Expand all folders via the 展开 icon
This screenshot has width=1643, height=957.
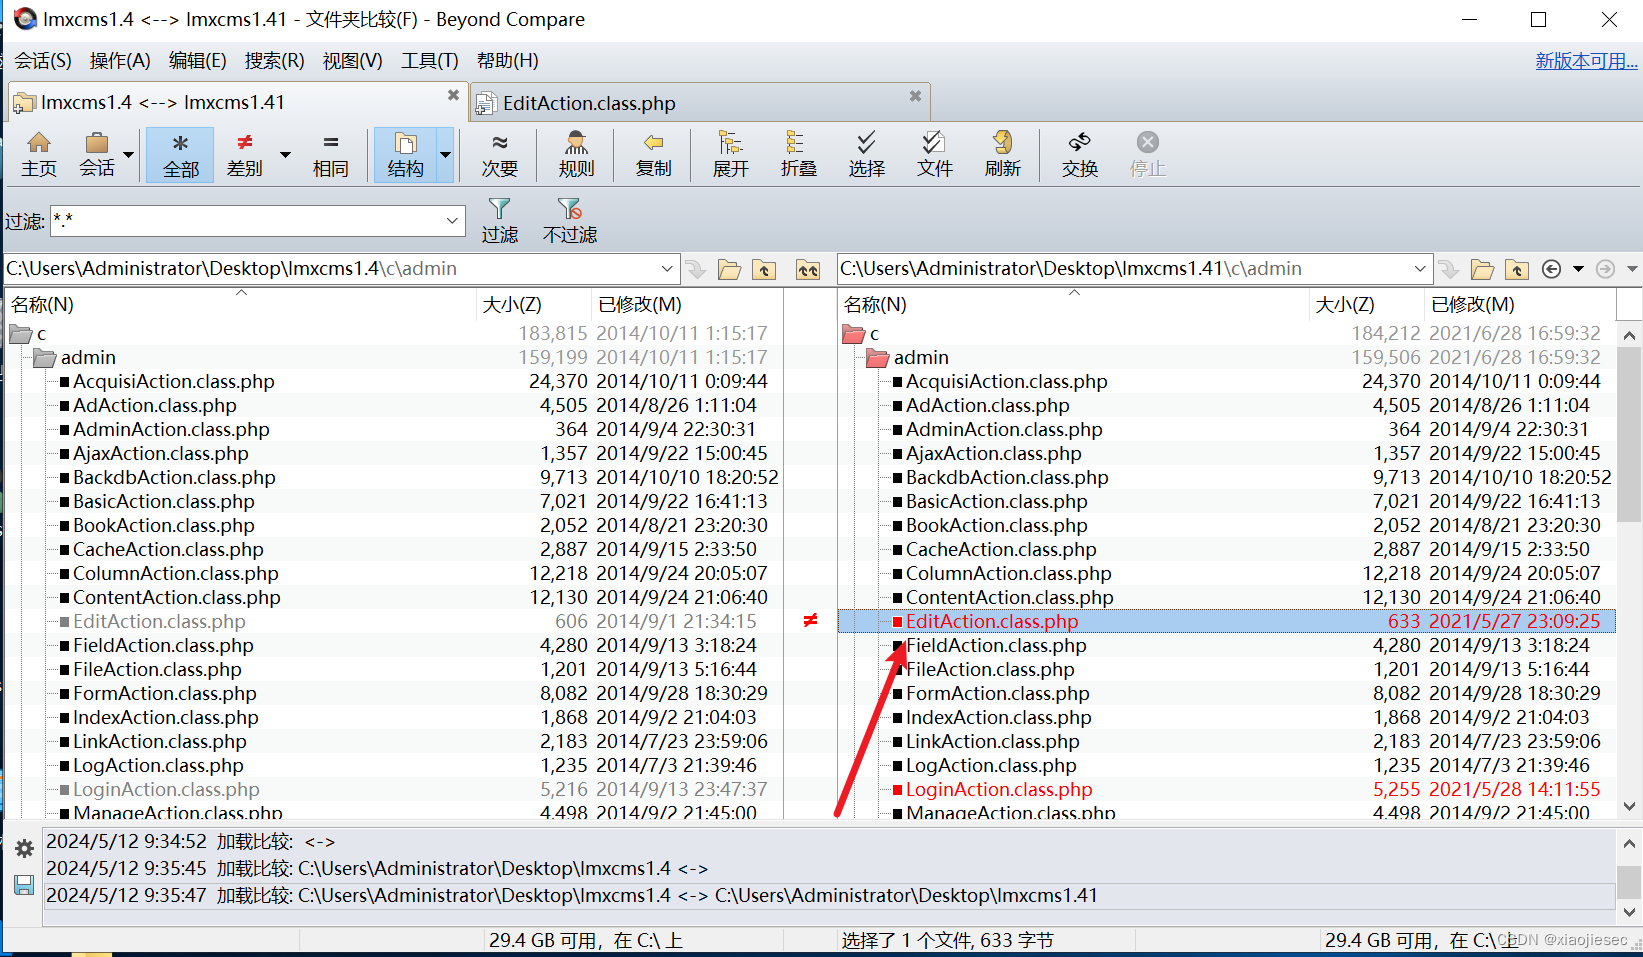(730, 154)
